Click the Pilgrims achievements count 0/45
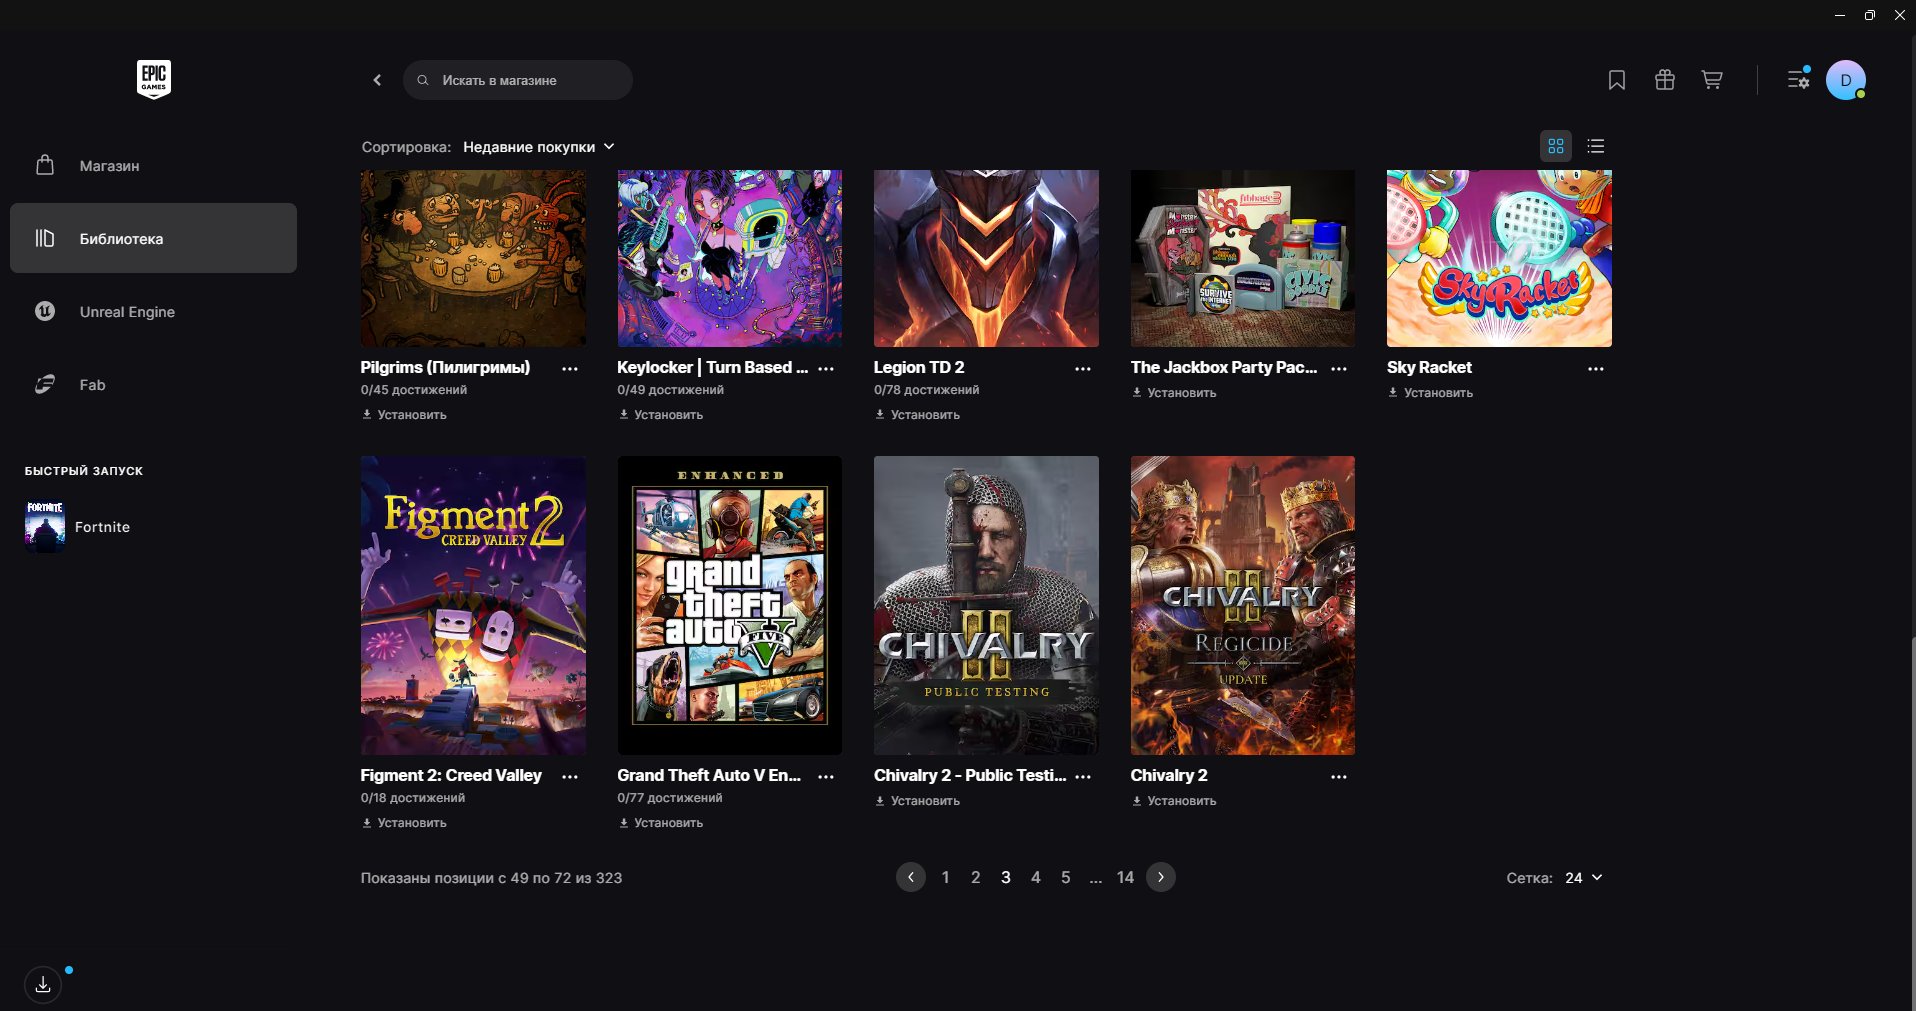Image resolution: width=1916 pixels, height=1011 pixels. click(x=414, y=390)
